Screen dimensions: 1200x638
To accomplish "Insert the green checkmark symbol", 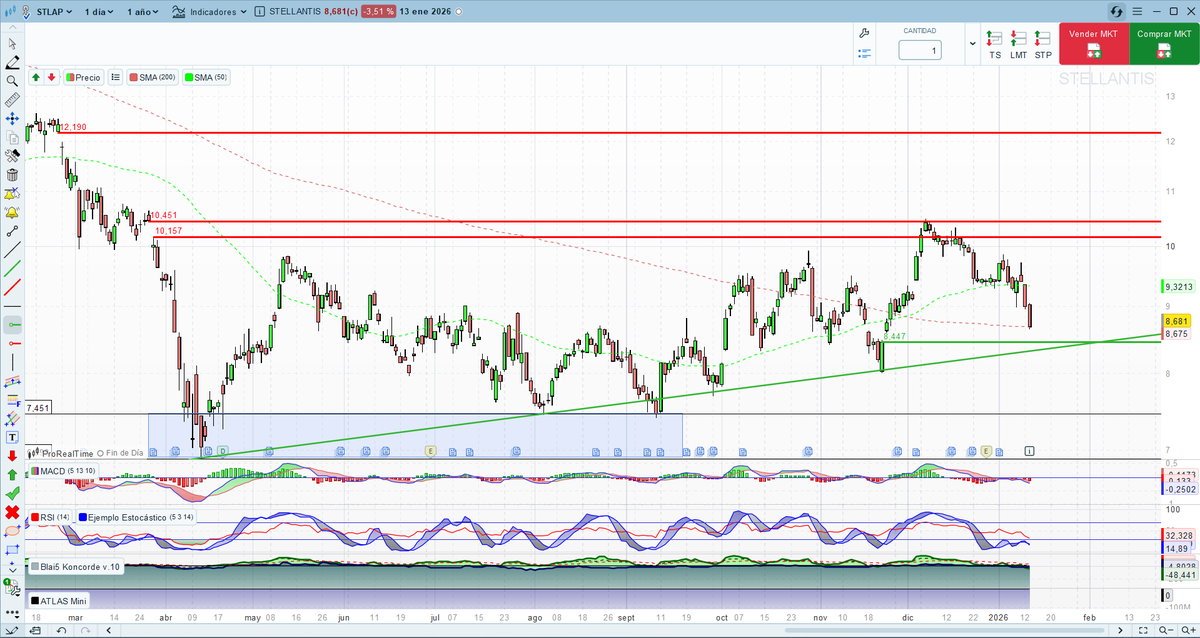I will (12, 493).
